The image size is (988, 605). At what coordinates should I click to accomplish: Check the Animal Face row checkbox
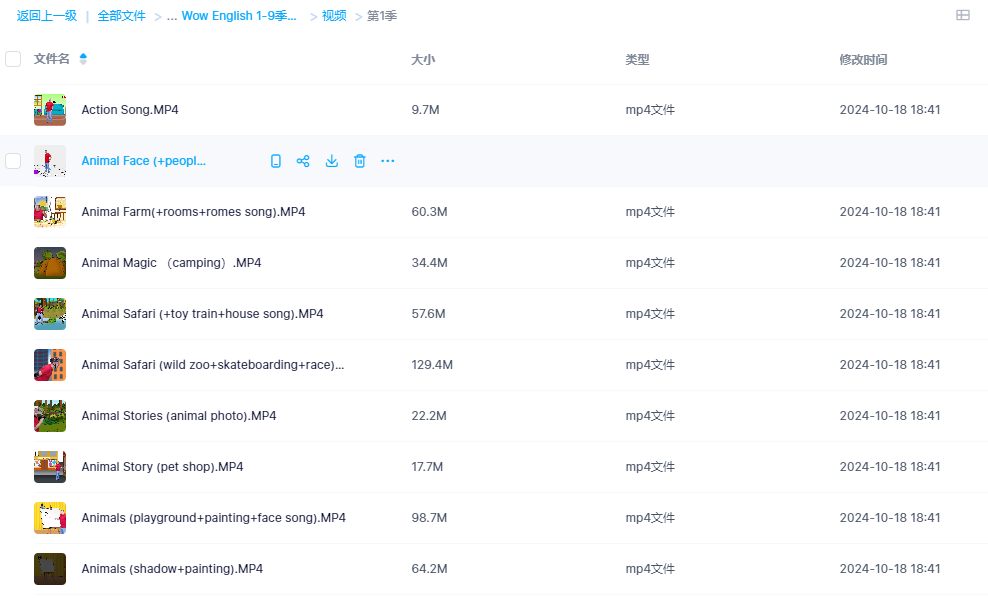click(13, 161)
